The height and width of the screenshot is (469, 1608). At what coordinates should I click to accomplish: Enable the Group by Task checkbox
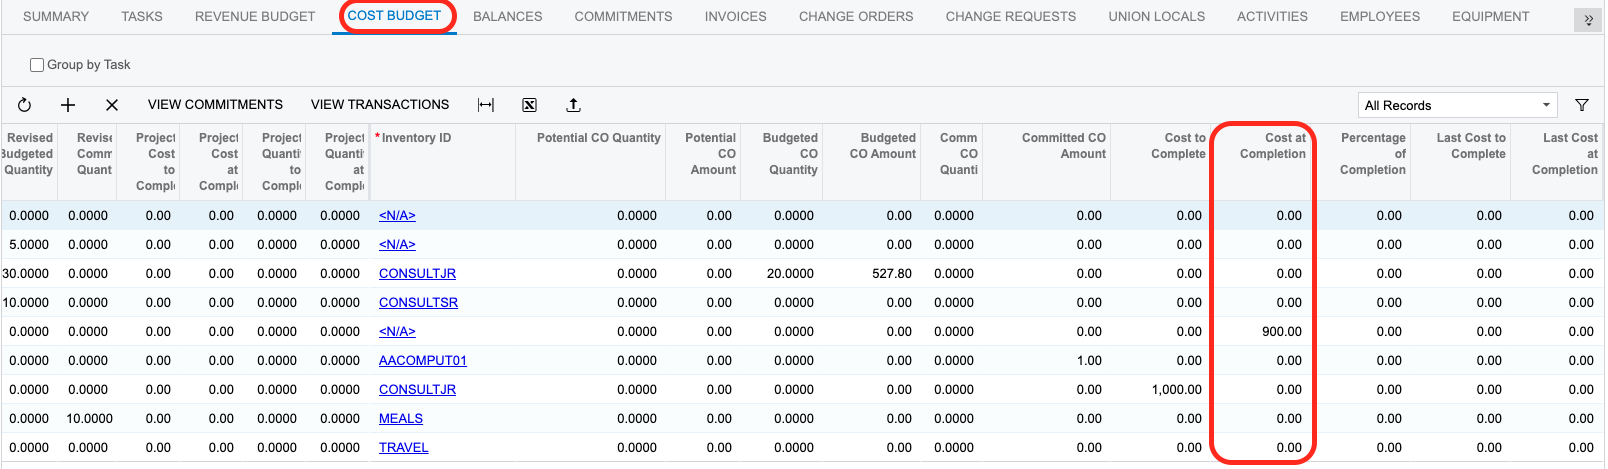click(x=37, y=65)
